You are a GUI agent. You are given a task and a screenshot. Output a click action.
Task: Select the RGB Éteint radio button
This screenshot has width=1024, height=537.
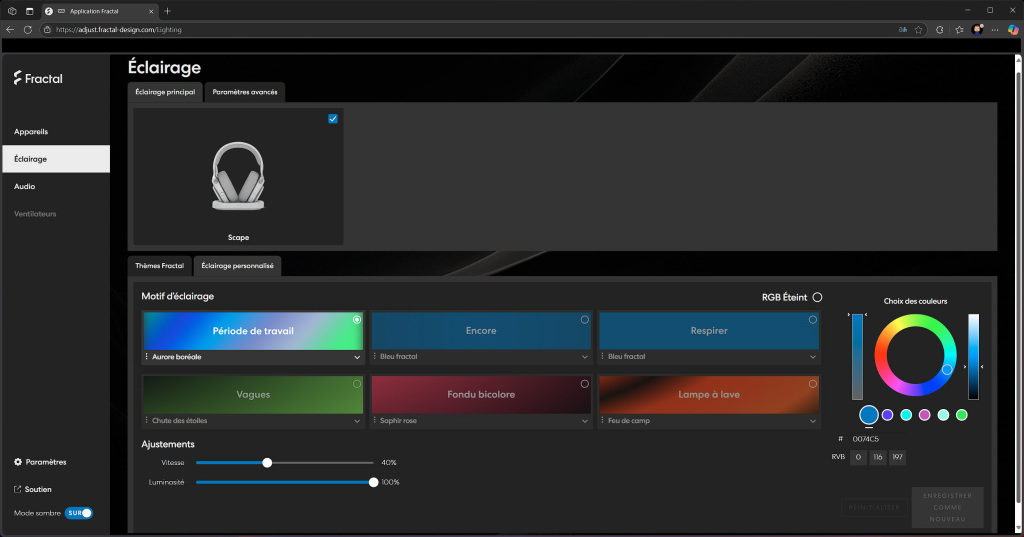coord(817,297)
